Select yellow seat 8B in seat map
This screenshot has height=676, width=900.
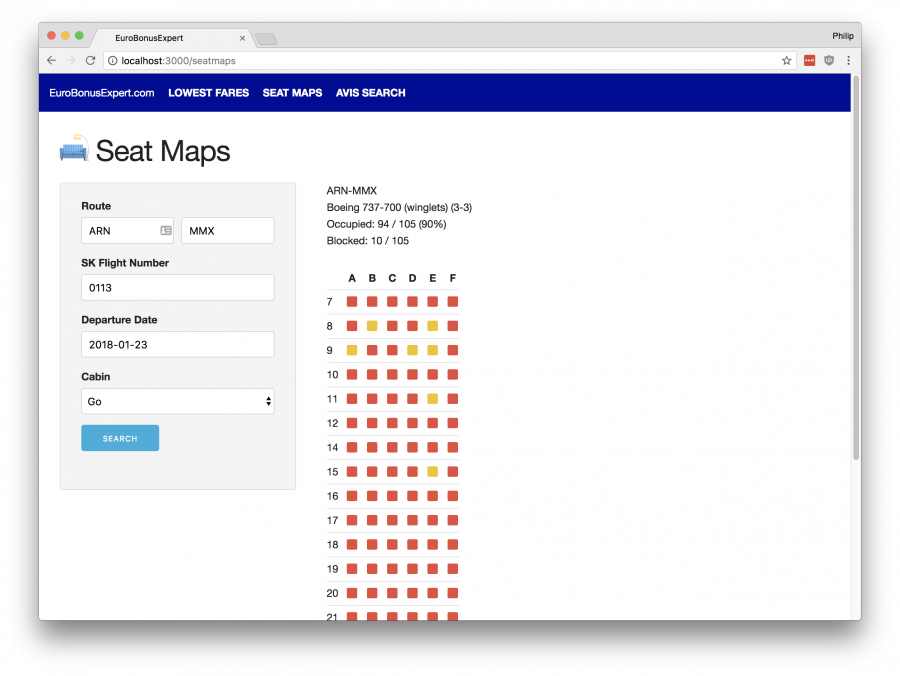[372, 326]
